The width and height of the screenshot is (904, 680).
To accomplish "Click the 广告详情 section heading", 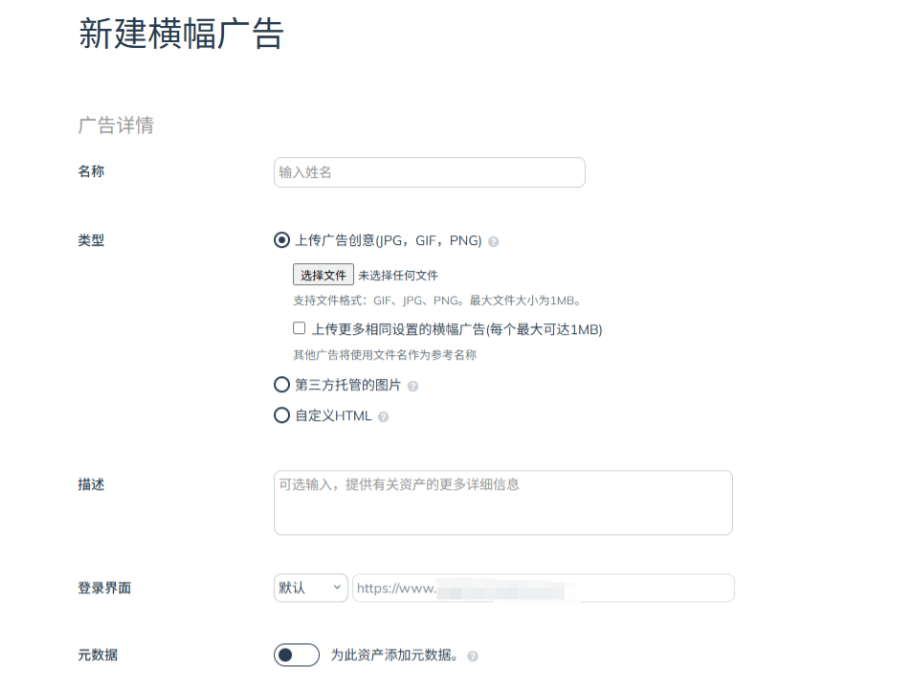I will point(116,125).
